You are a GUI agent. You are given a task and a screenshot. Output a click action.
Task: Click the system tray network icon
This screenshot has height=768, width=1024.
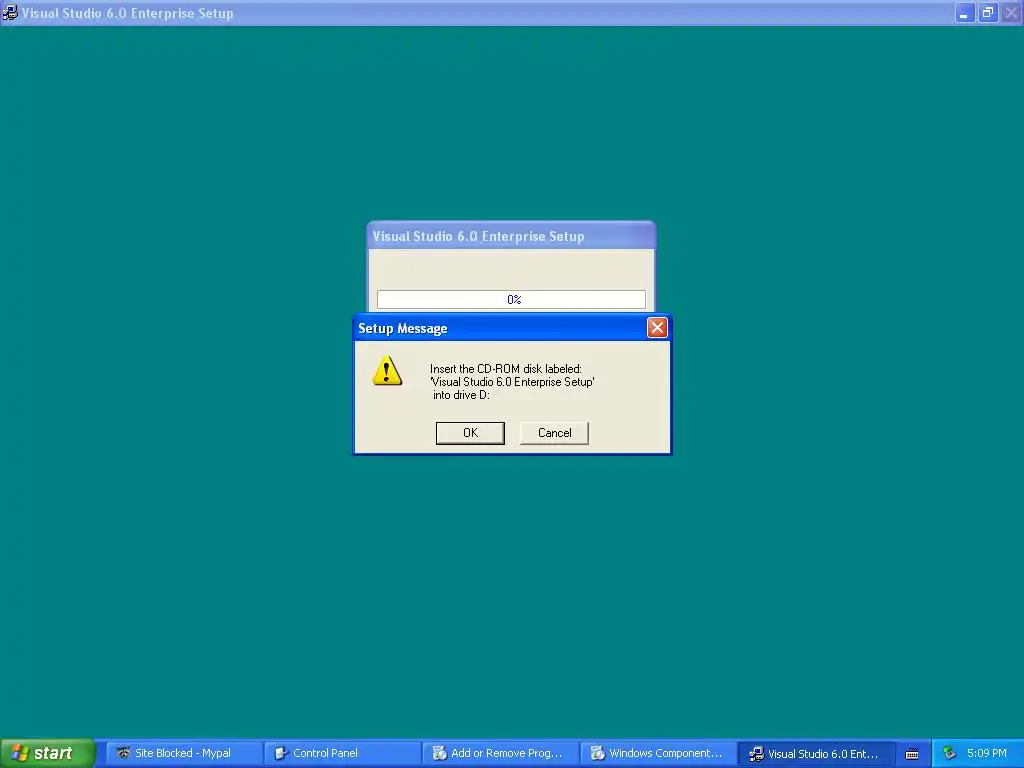pyautogui.click(x=950, y=753)
